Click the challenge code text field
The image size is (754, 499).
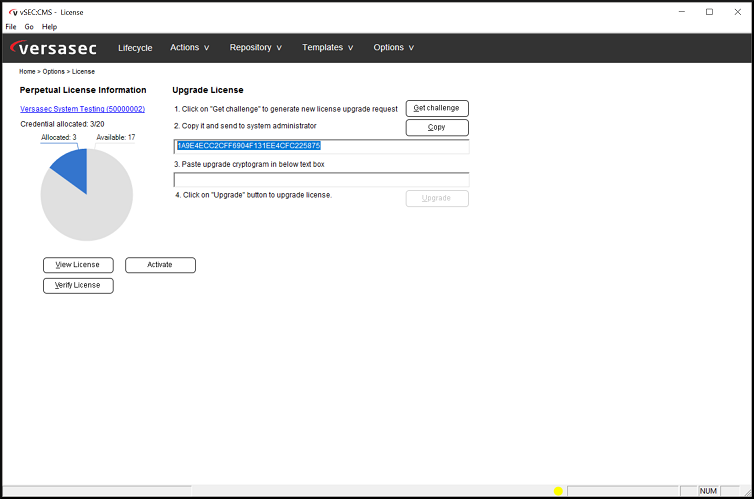pyautogui.click(x=321, y=146)
